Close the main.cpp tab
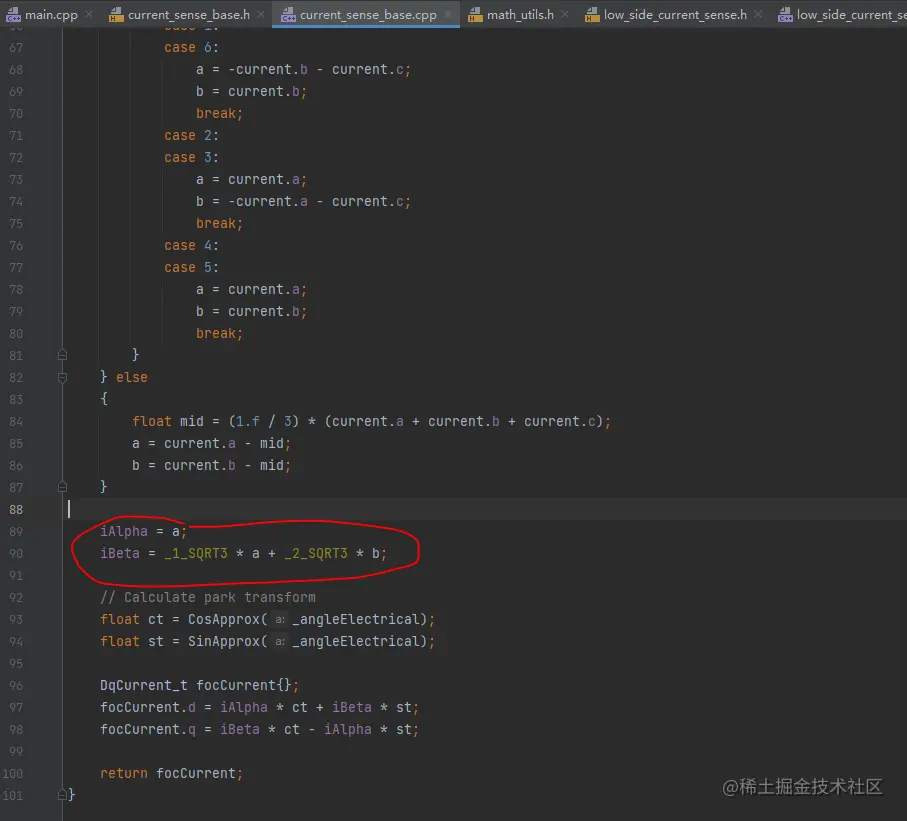 [x=89, y=14]
